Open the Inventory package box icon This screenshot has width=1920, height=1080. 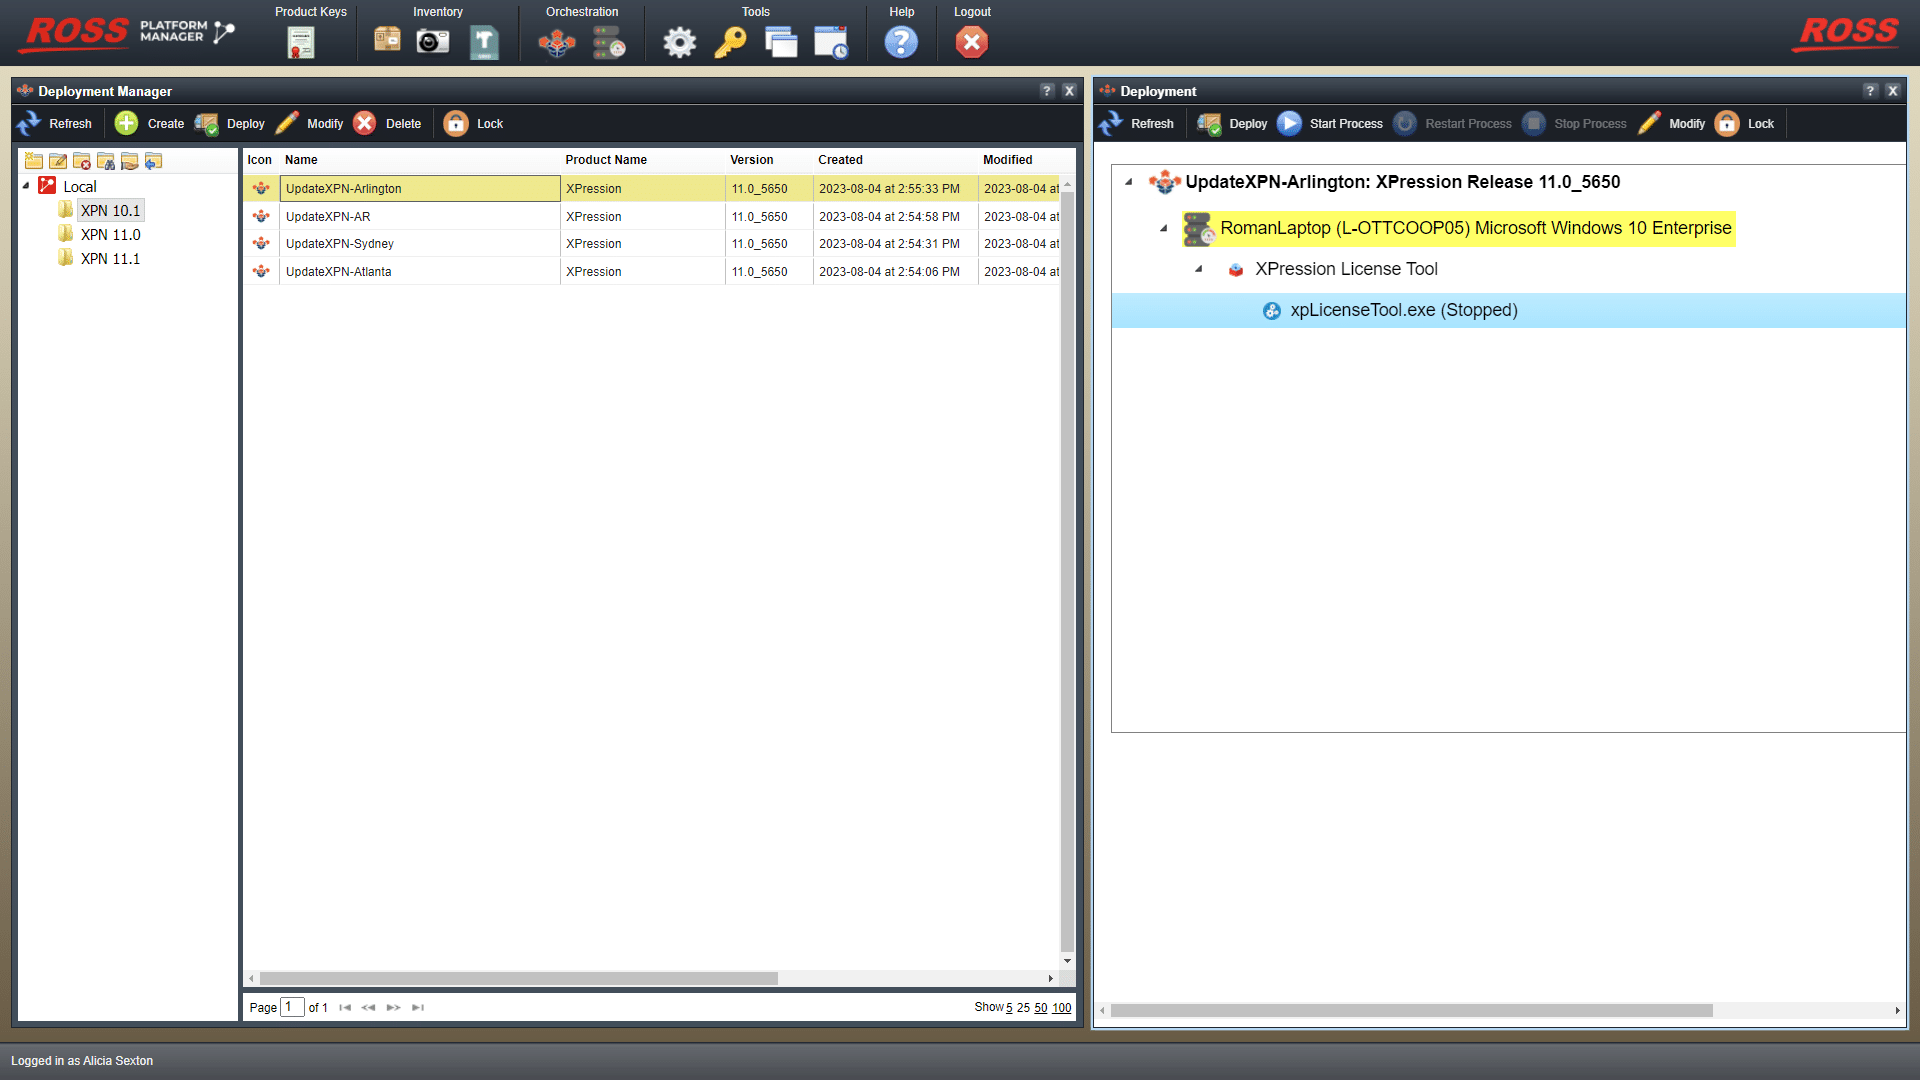point(387,40)
